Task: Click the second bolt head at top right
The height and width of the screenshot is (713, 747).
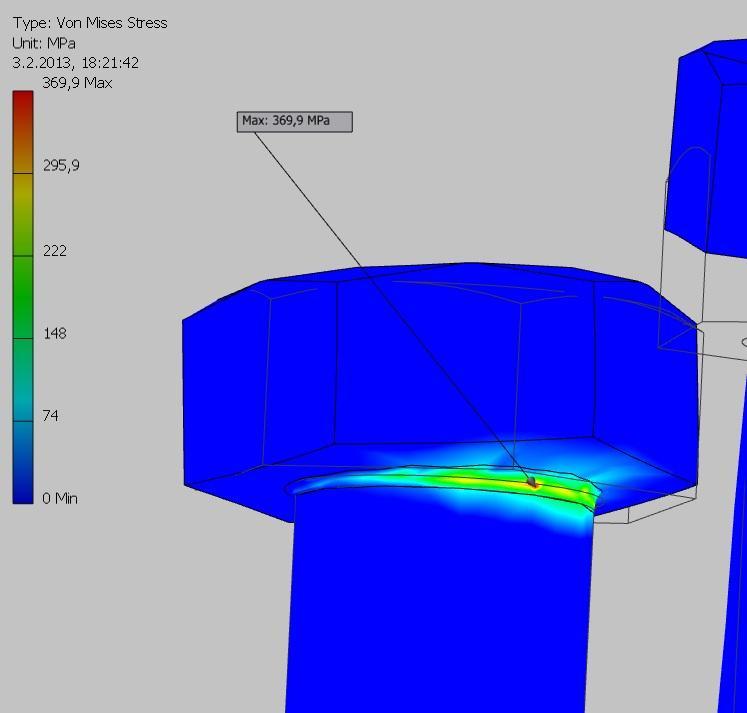Action: click(x=707, y=148)
